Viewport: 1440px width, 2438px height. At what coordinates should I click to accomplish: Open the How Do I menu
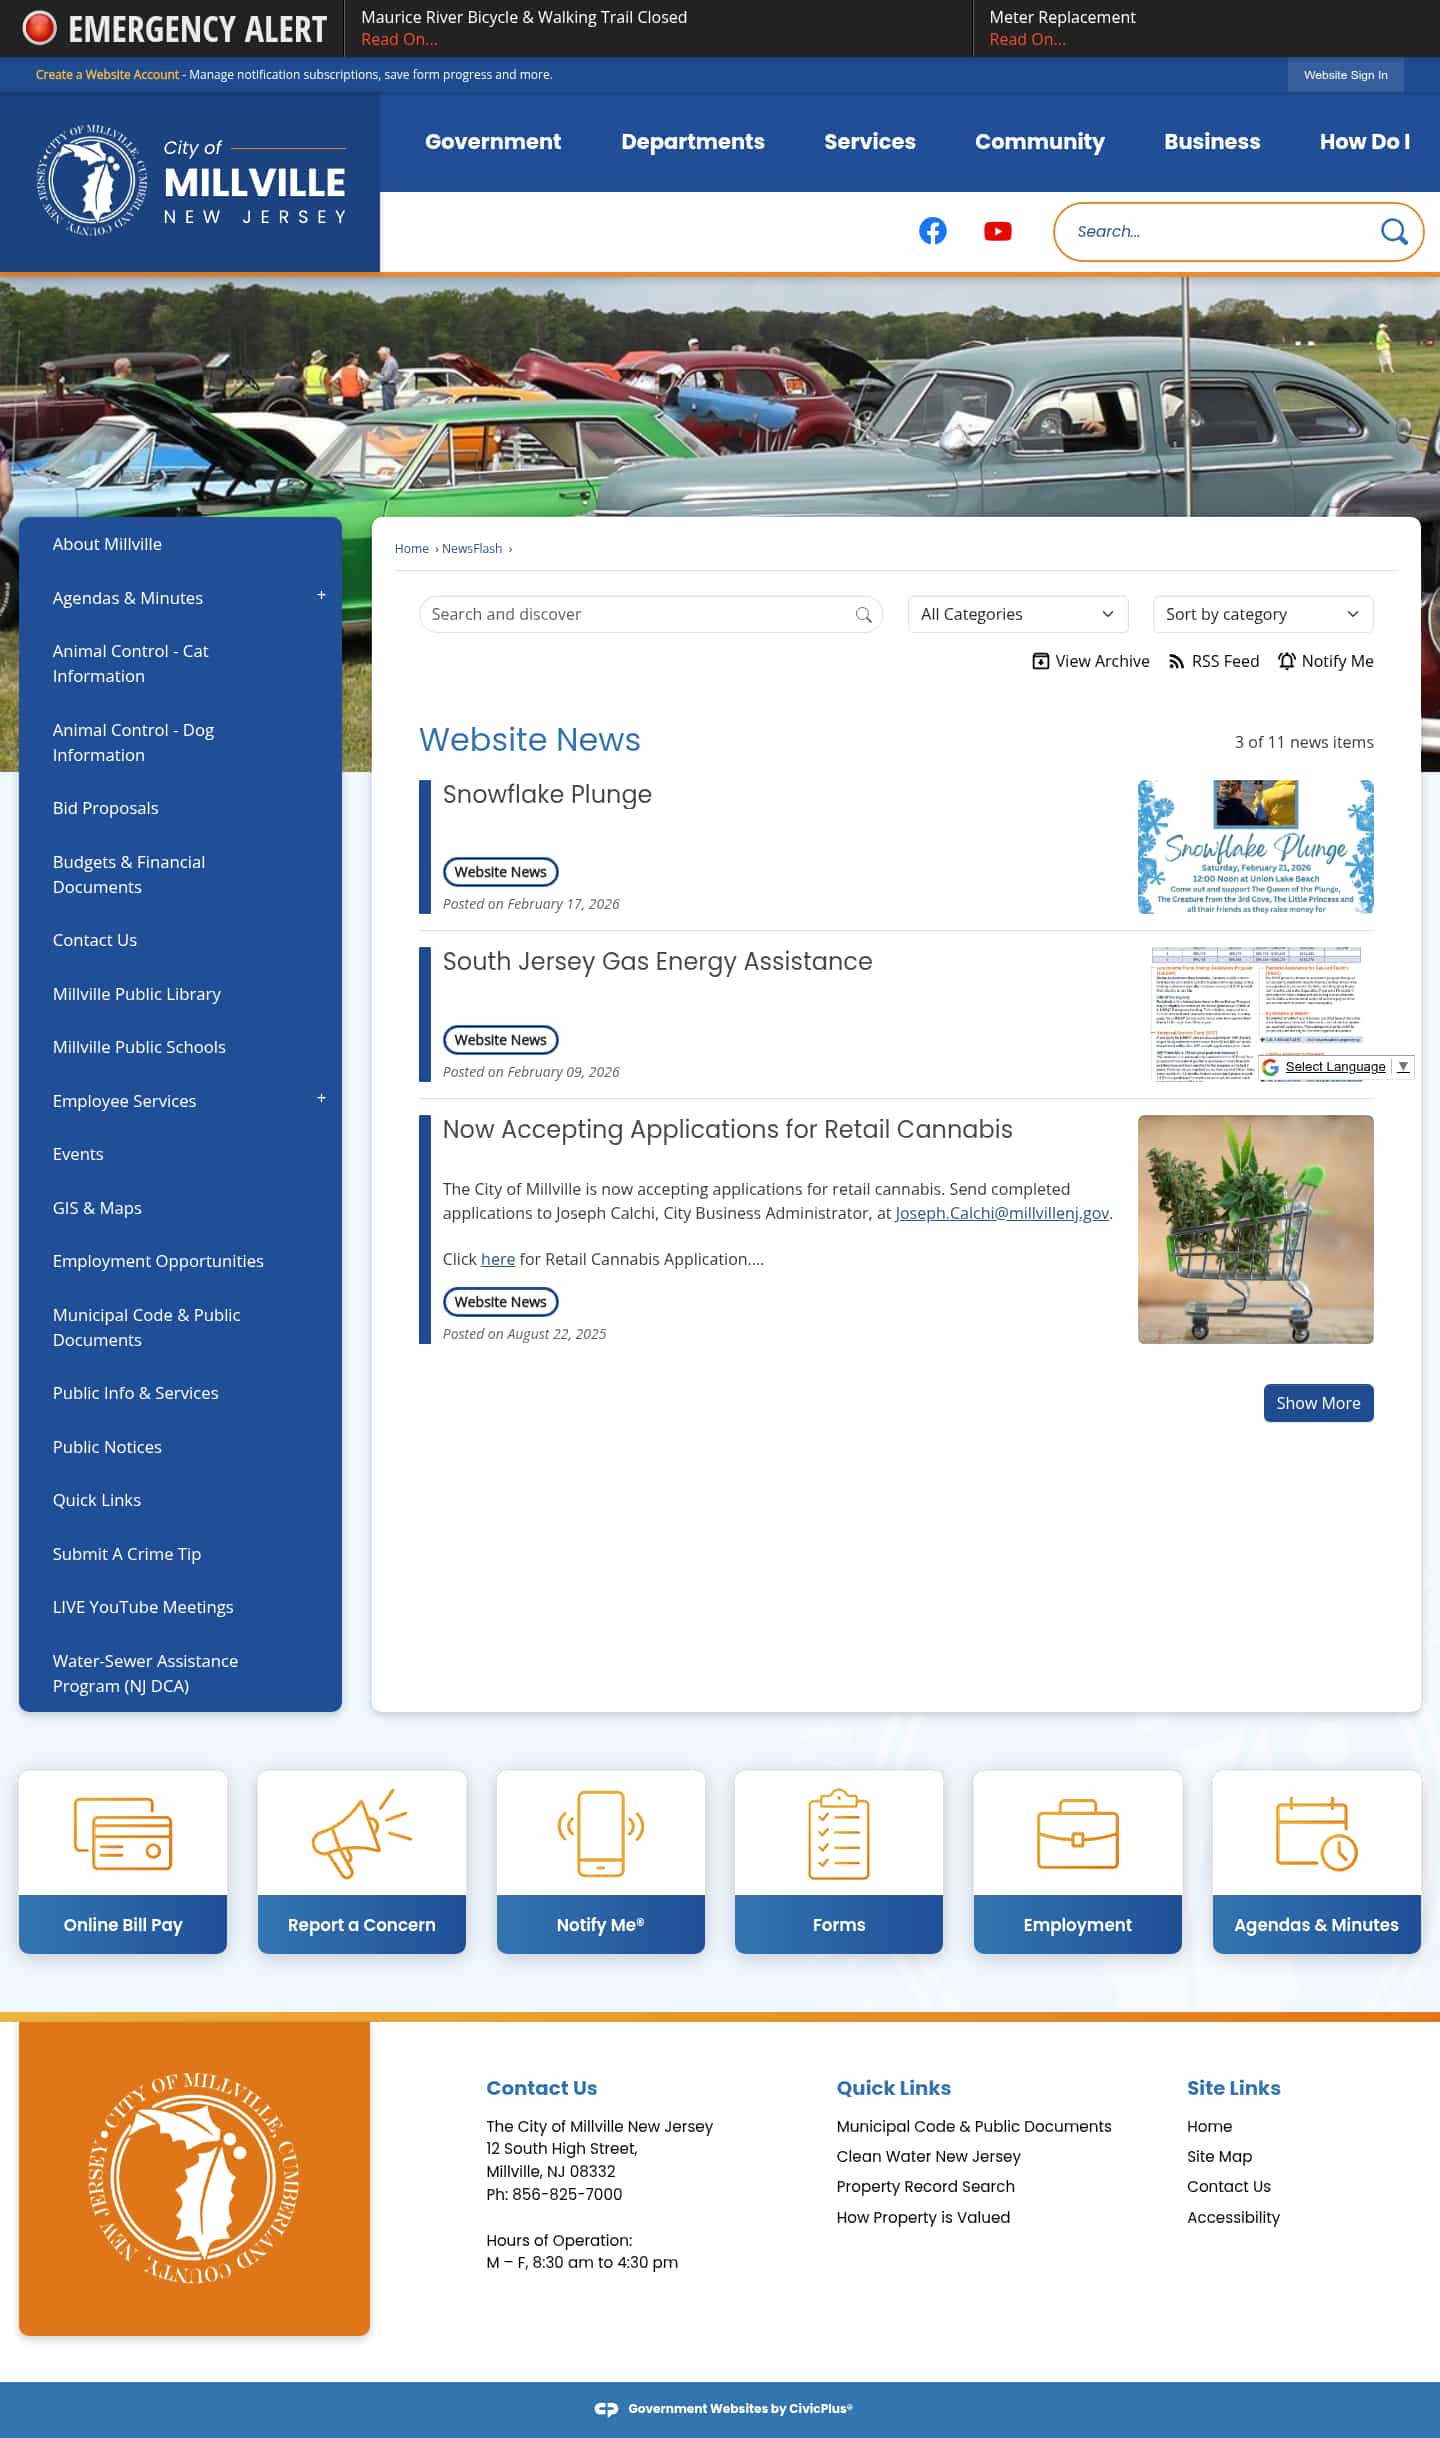pos(1365,142)
